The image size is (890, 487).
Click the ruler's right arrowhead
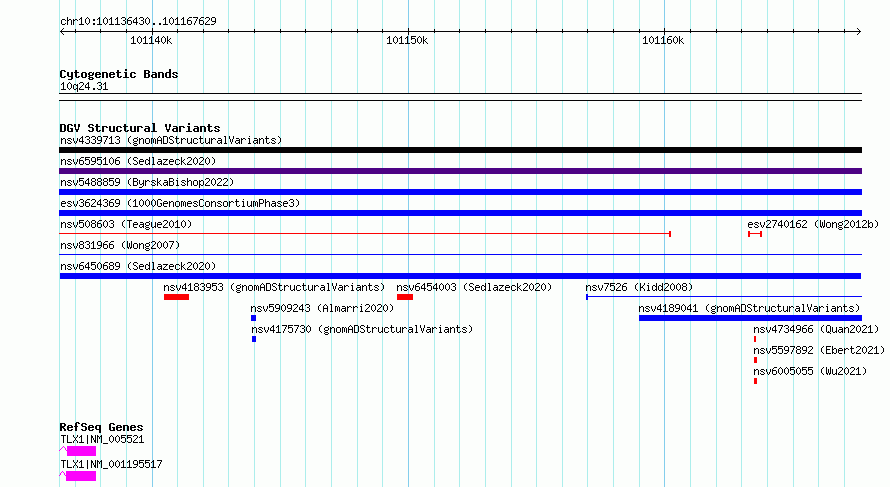click(859, 32)
